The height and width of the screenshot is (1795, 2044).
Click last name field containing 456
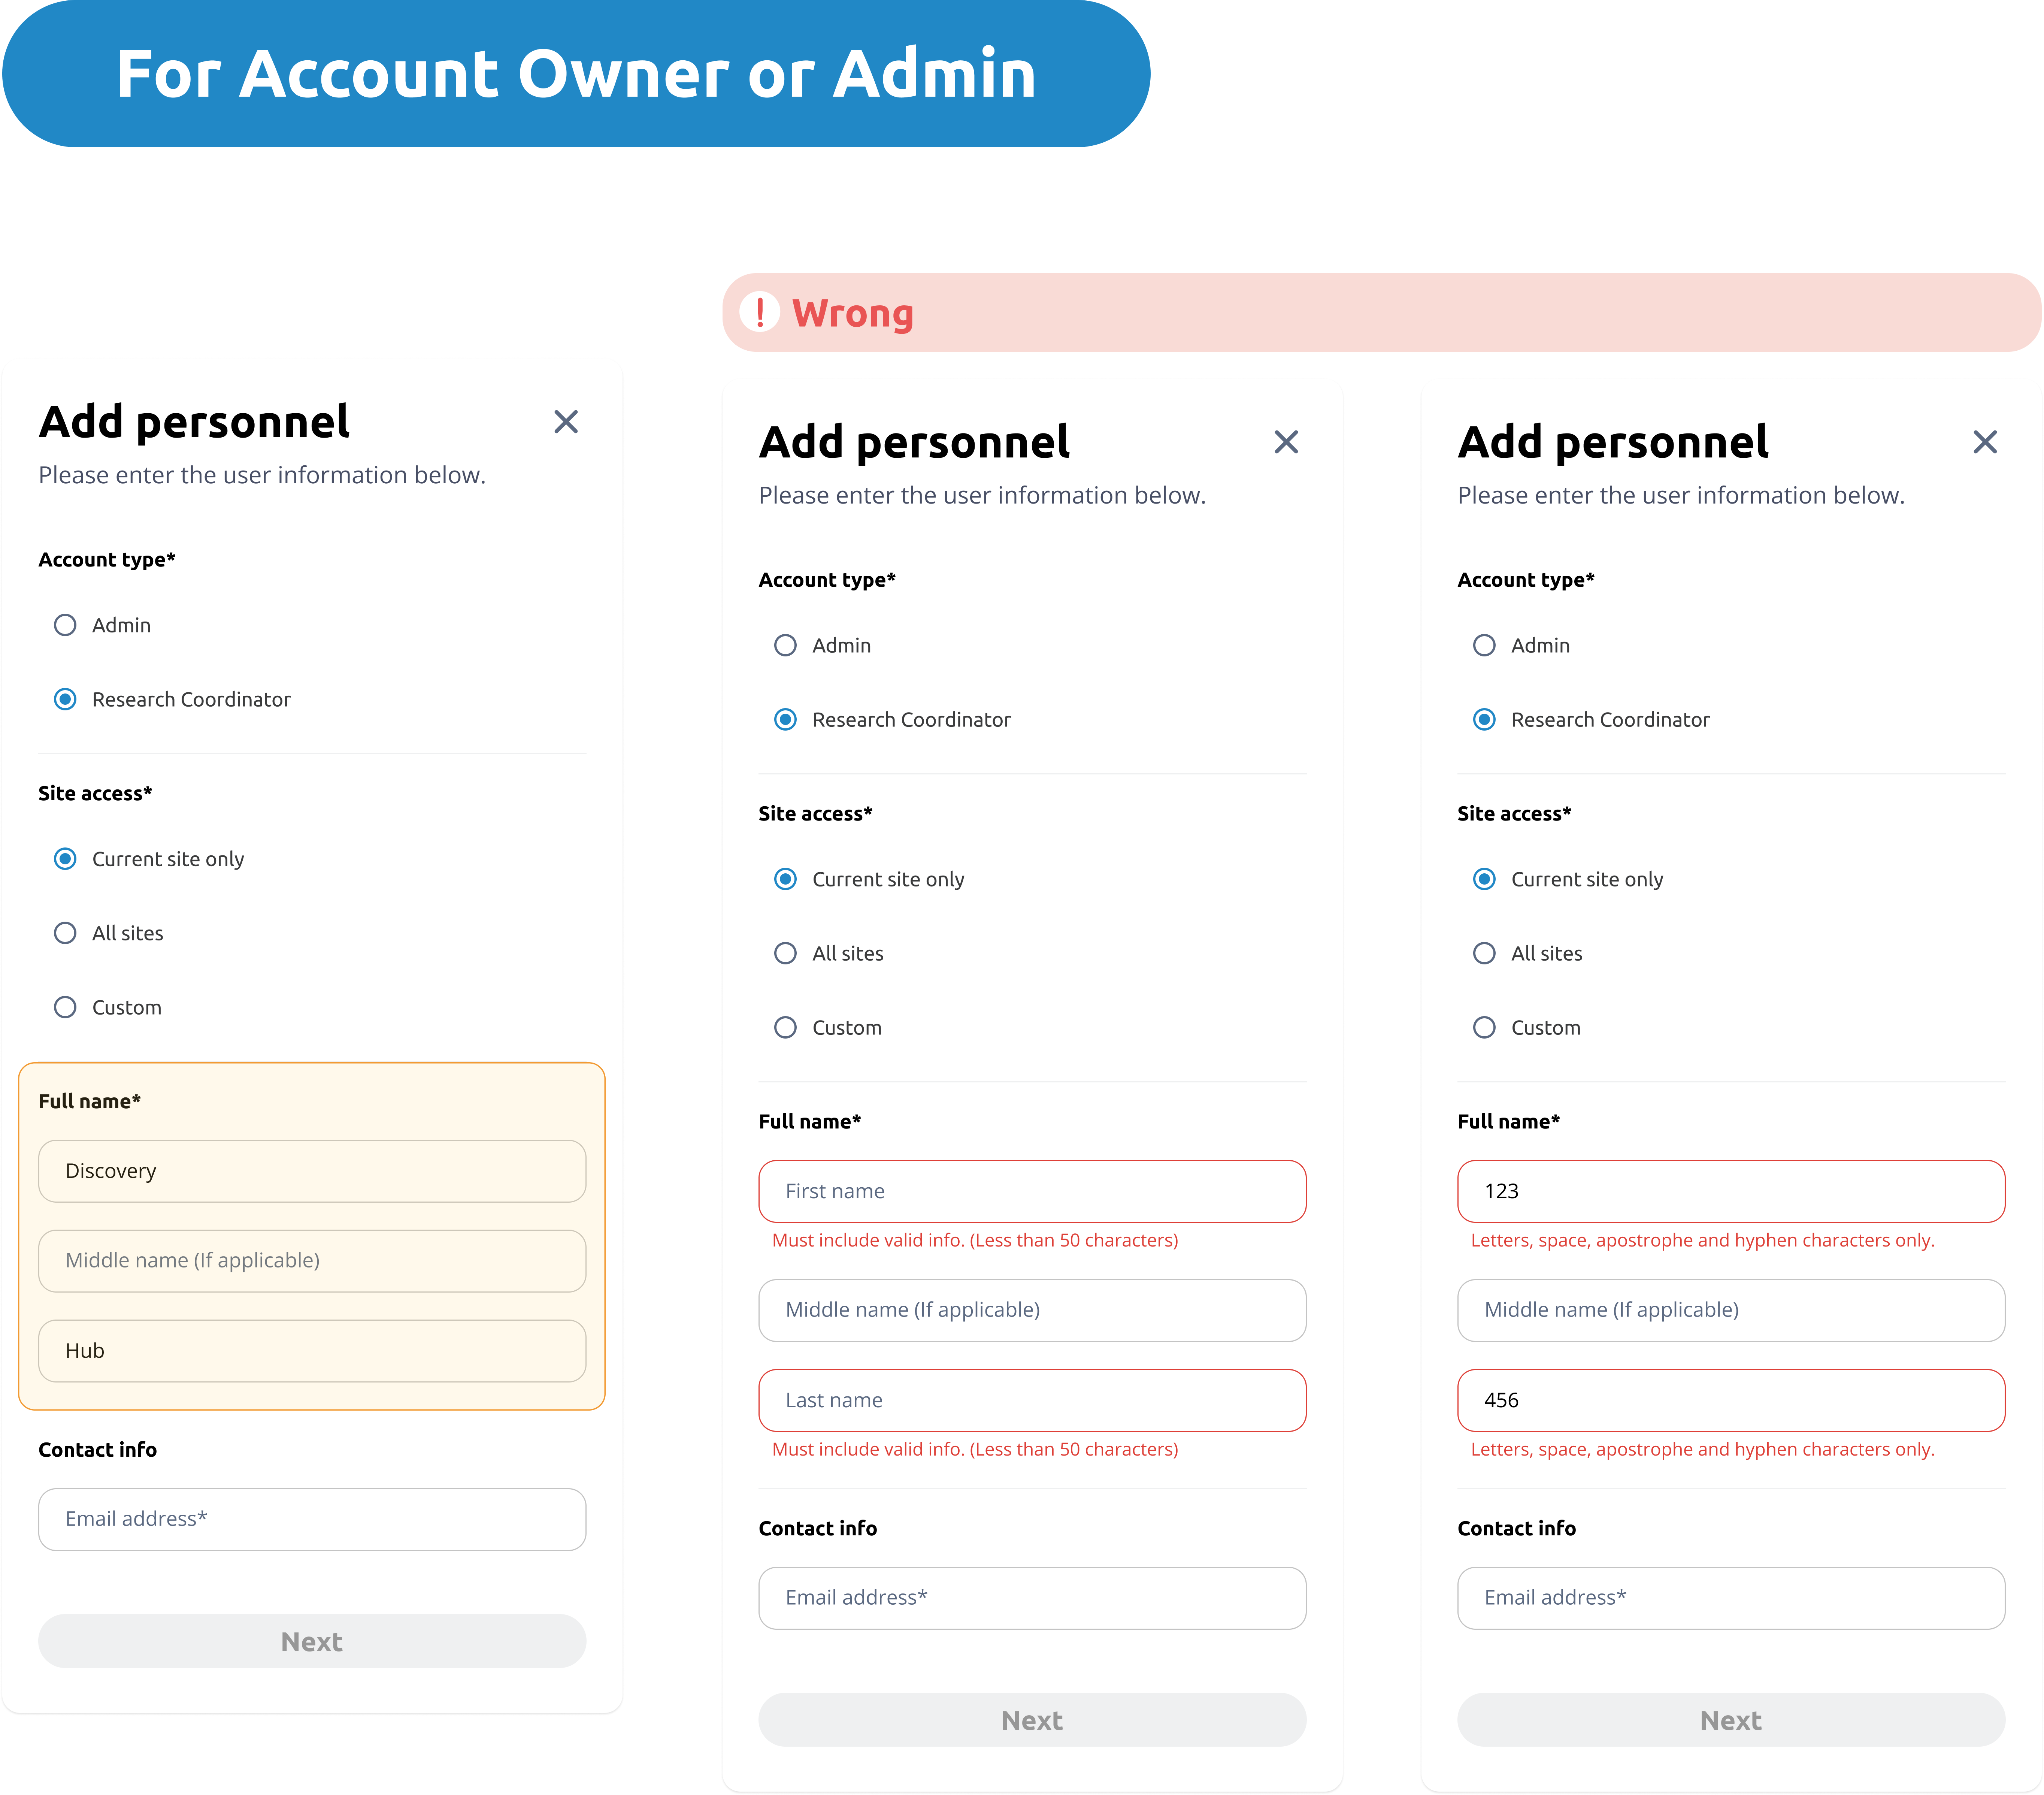pyautogui.click(x=1731, y=1400)
